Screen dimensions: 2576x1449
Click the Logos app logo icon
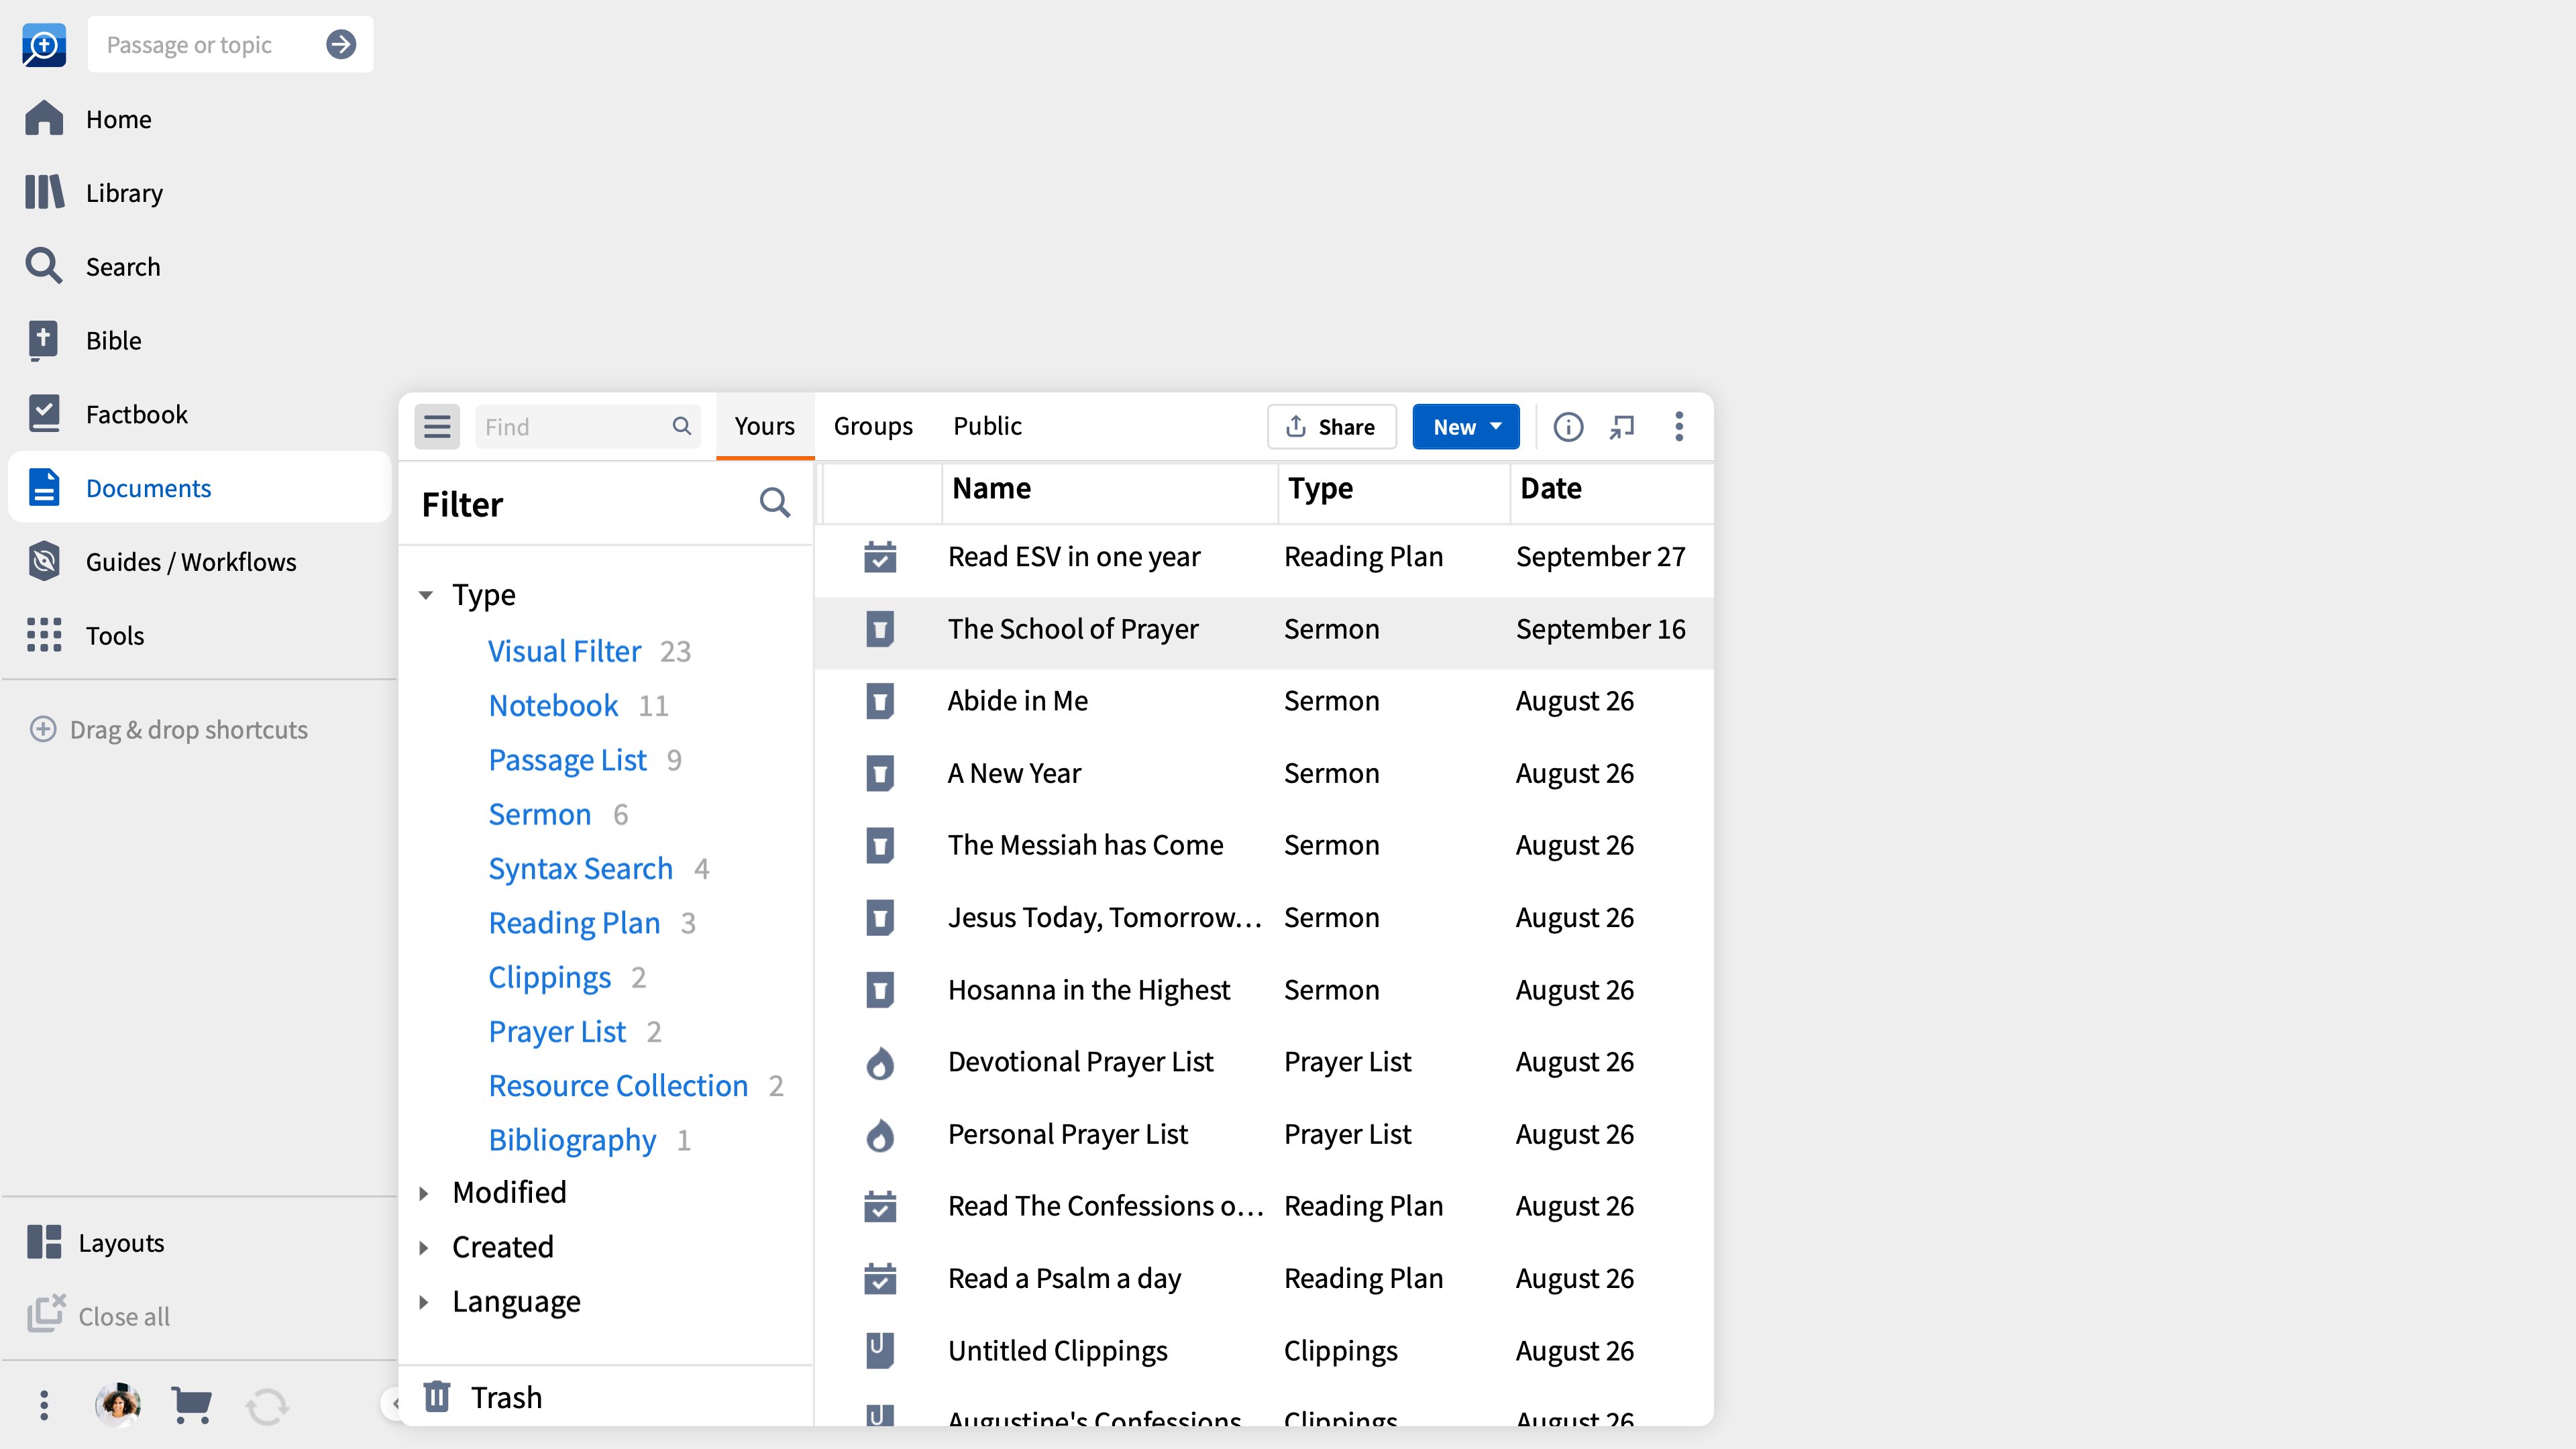tap(44, 44)
